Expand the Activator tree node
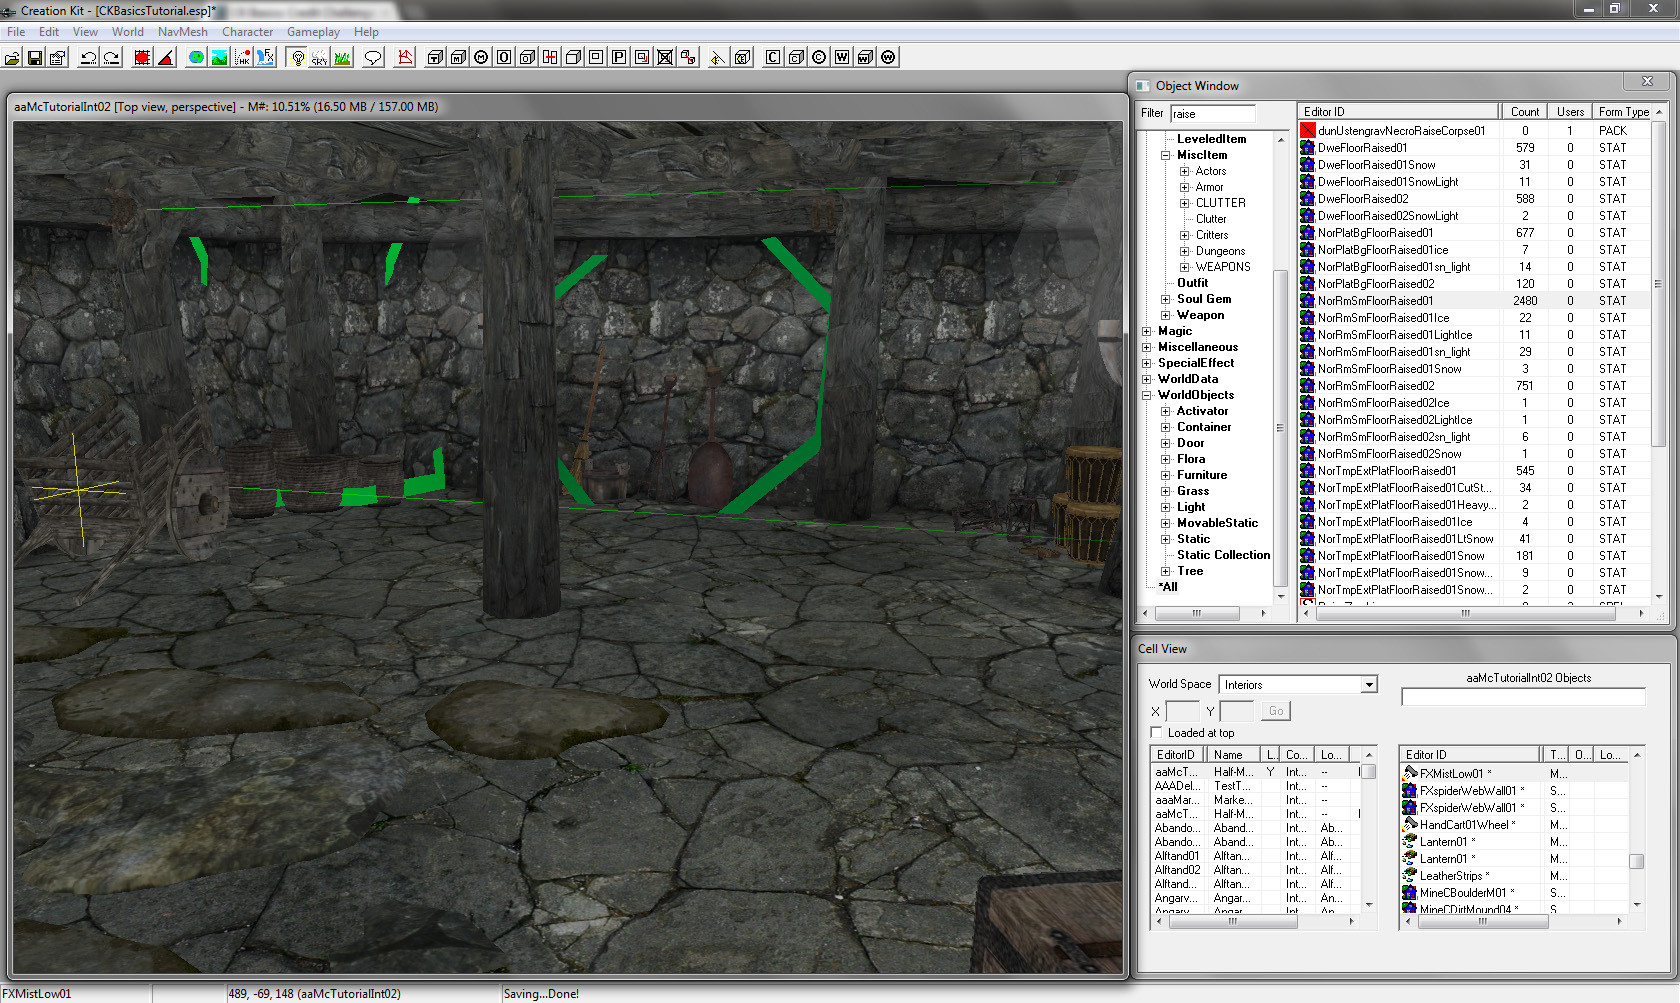The height and width of the screenshot is (1003, 1680). coord(1166,411)
